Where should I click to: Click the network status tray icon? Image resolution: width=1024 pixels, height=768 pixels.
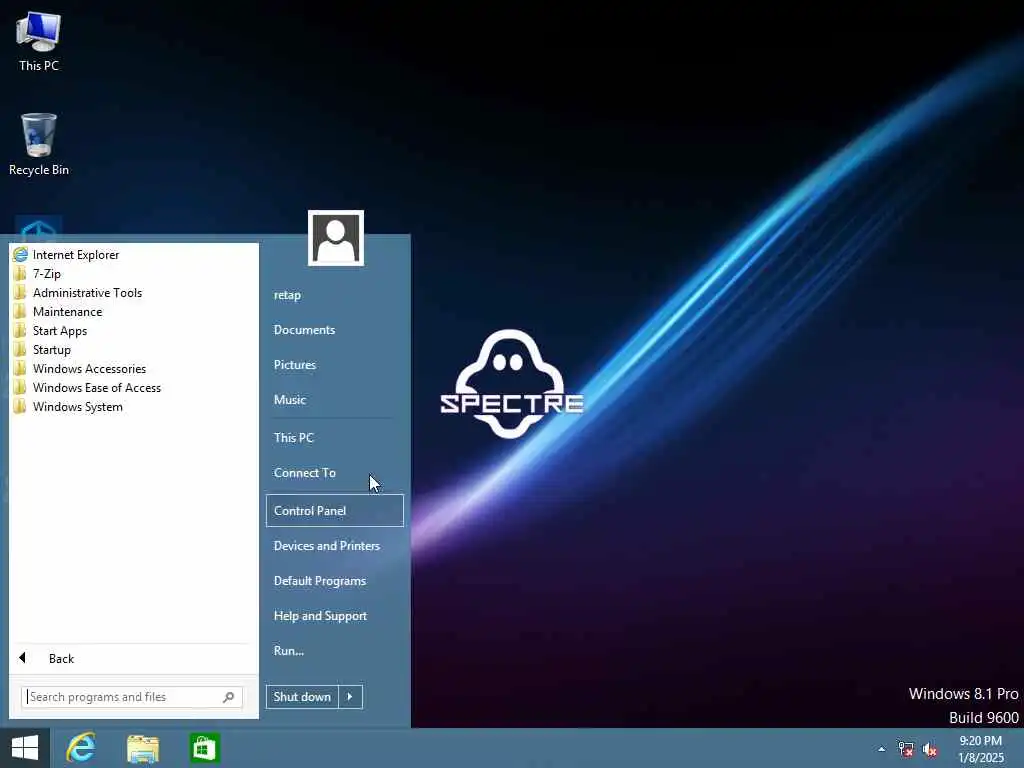tap(906, 749)
